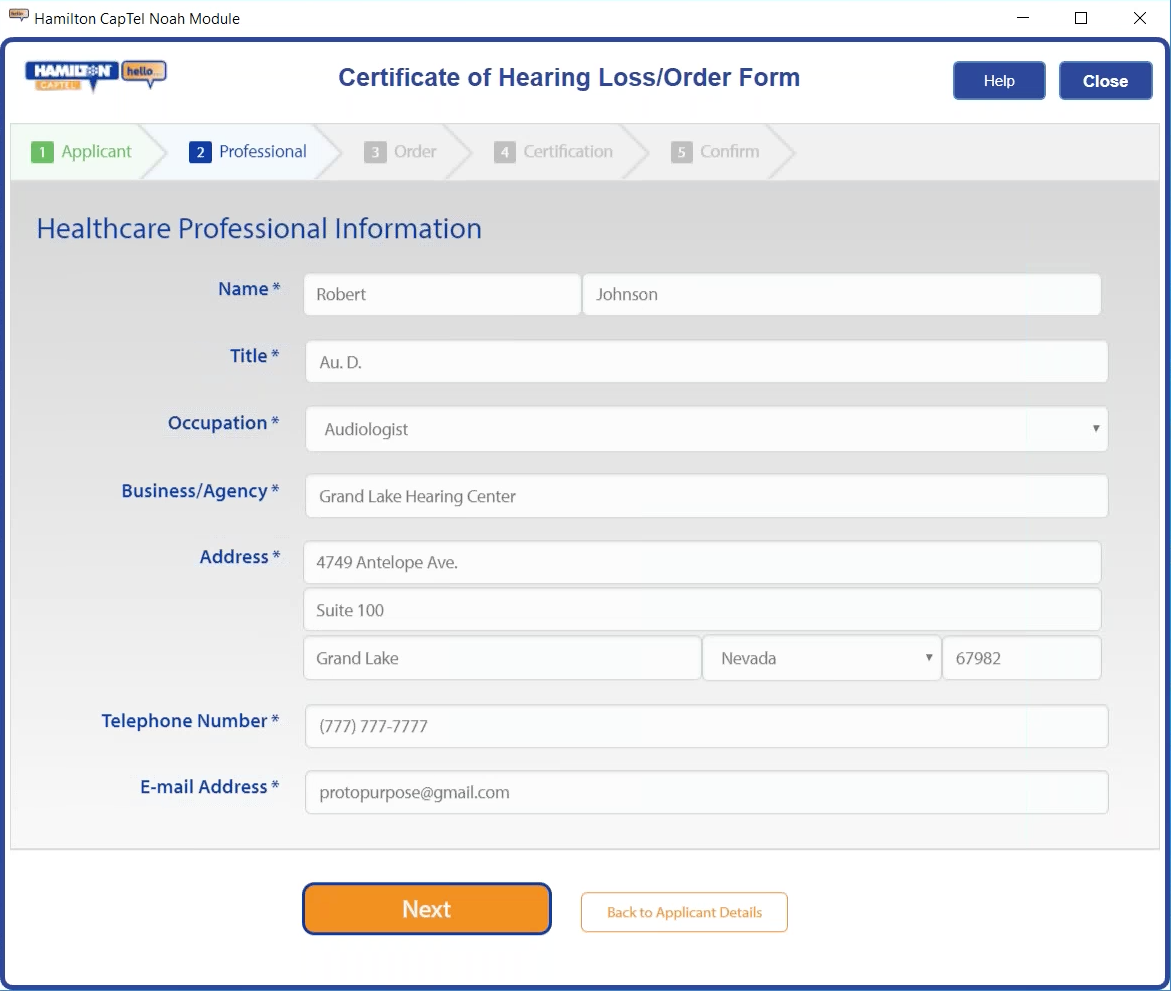Screen dimensions: 1171x991
Task: Click the Occupation dropdown arrow
Action: (1094, 428)
